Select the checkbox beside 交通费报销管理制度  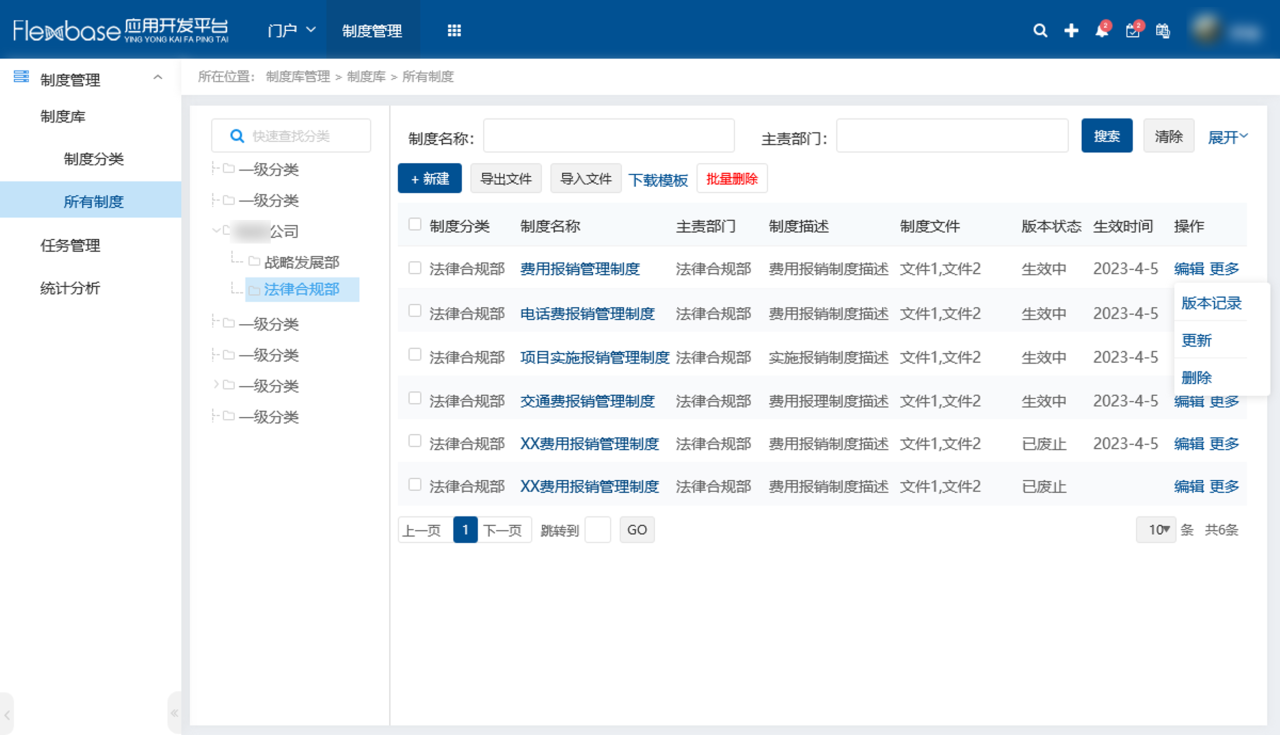(x=414, y=401)
